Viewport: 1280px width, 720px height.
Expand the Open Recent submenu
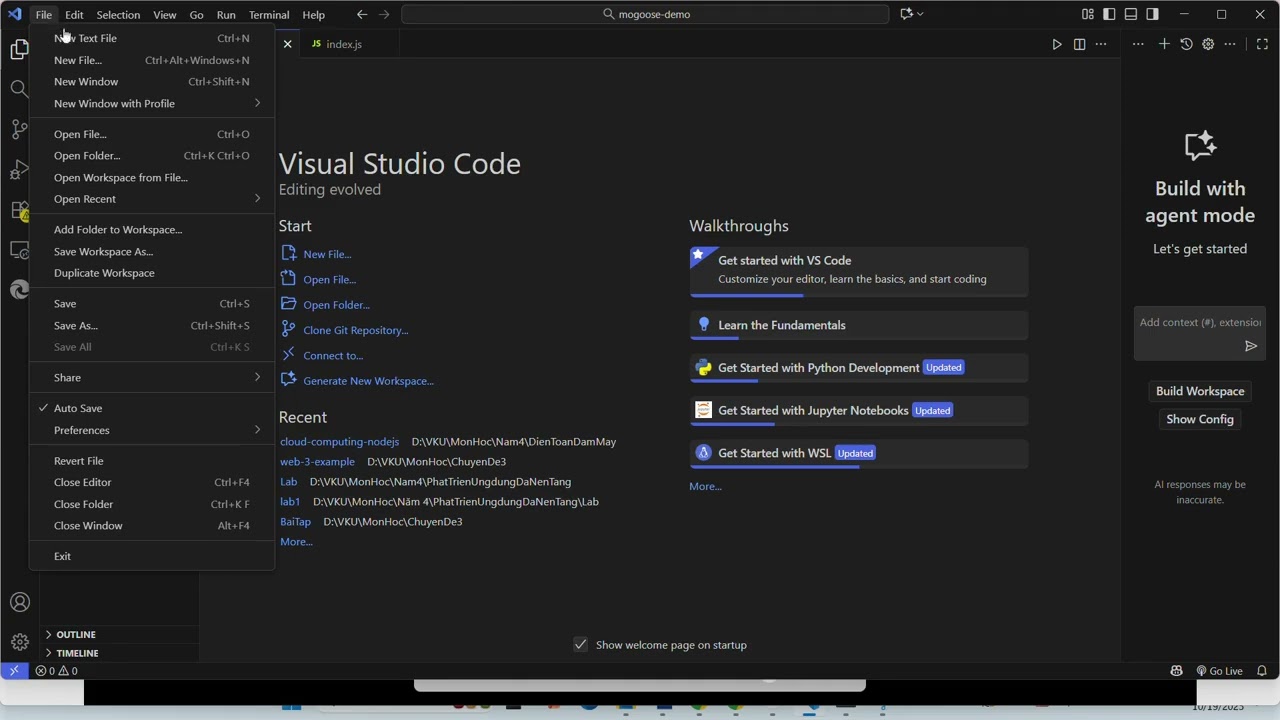click(x=152, y=199)
